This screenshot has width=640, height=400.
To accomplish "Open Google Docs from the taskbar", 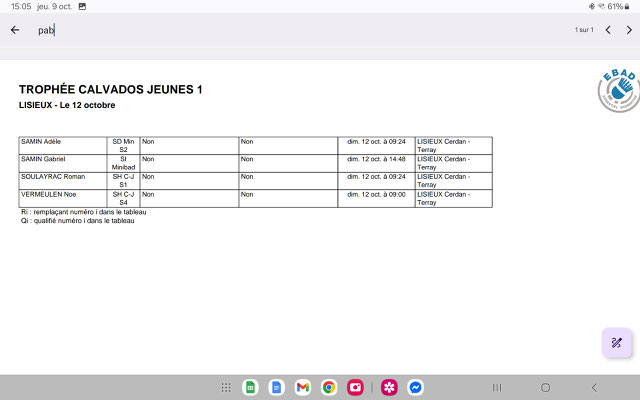I will 276,387.
